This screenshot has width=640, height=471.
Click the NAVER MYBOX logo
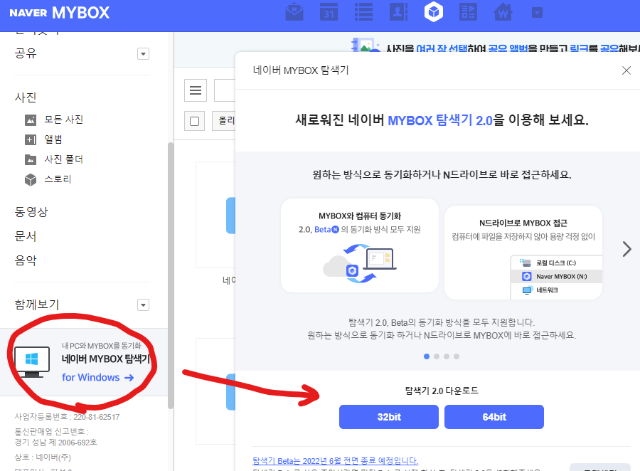coord(60,13)
